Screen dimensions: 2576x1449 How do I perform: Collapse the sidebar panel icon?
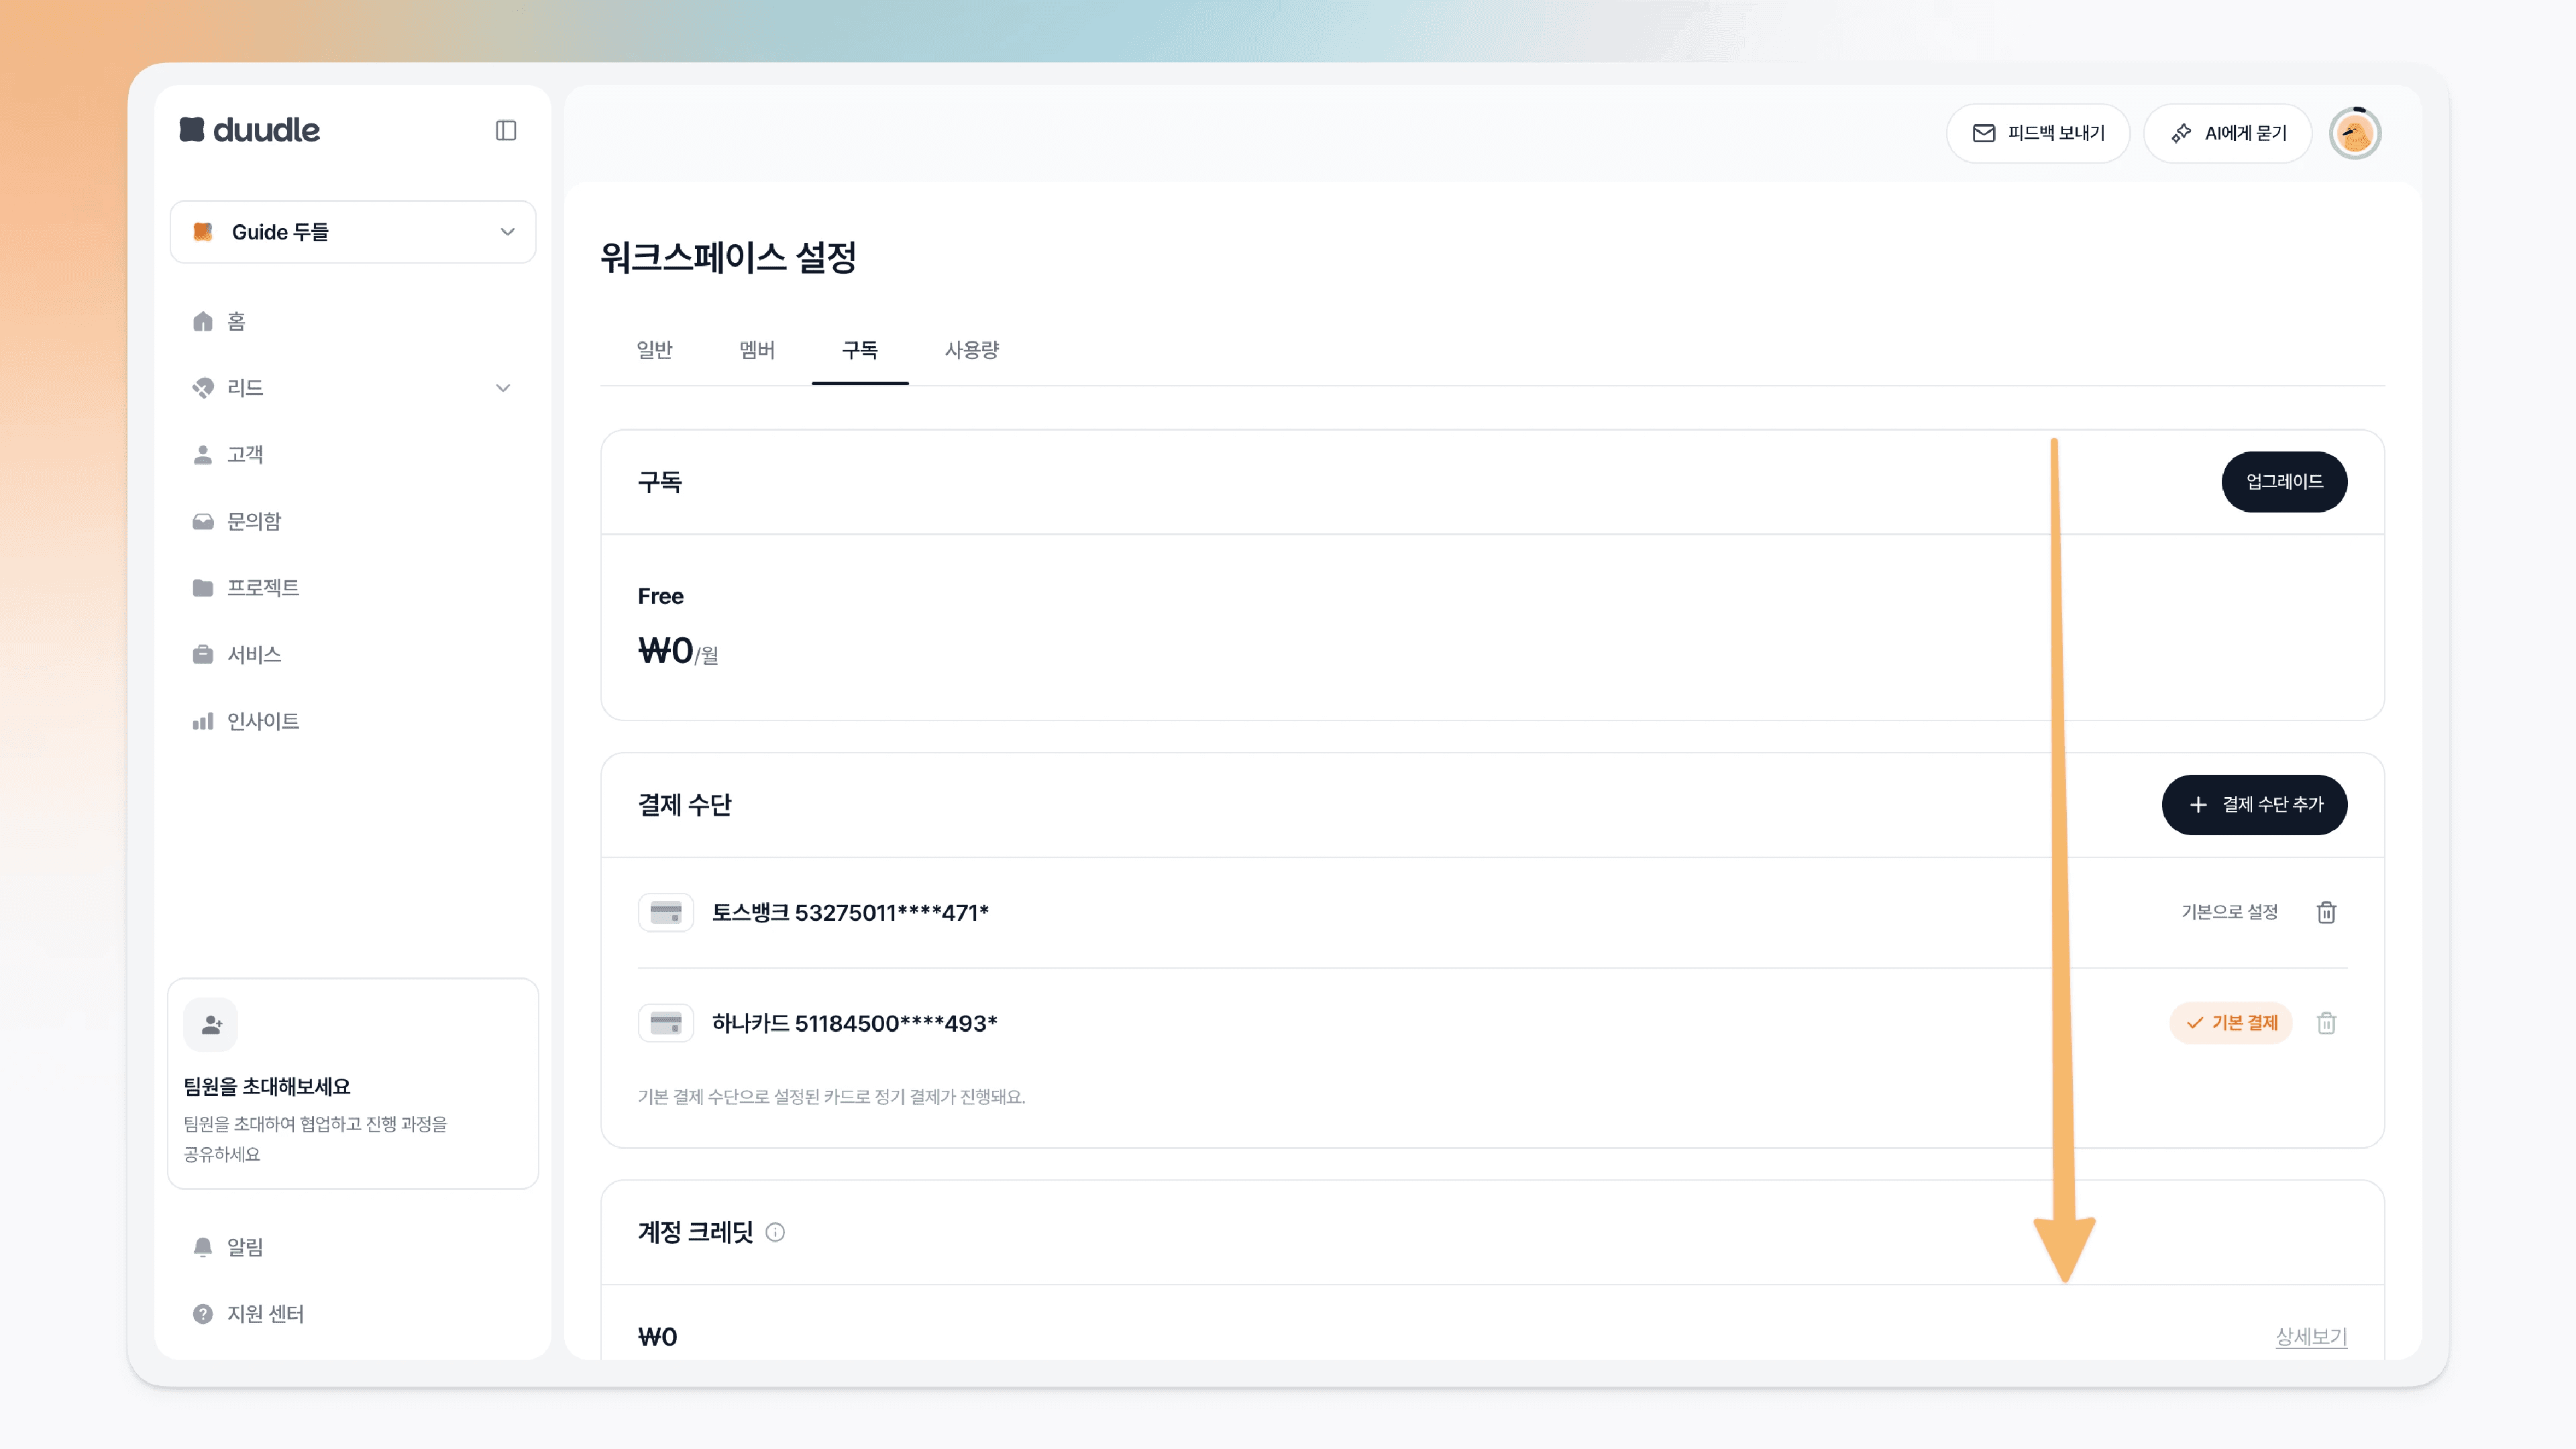tap(506, 131)
